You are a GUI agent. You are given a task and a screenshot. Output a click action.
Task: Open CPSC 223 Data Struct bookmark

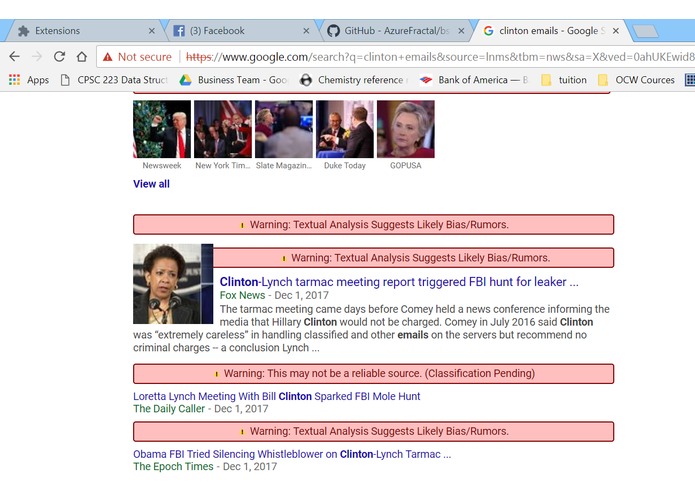pyautogui.click(x=114, y=80)
